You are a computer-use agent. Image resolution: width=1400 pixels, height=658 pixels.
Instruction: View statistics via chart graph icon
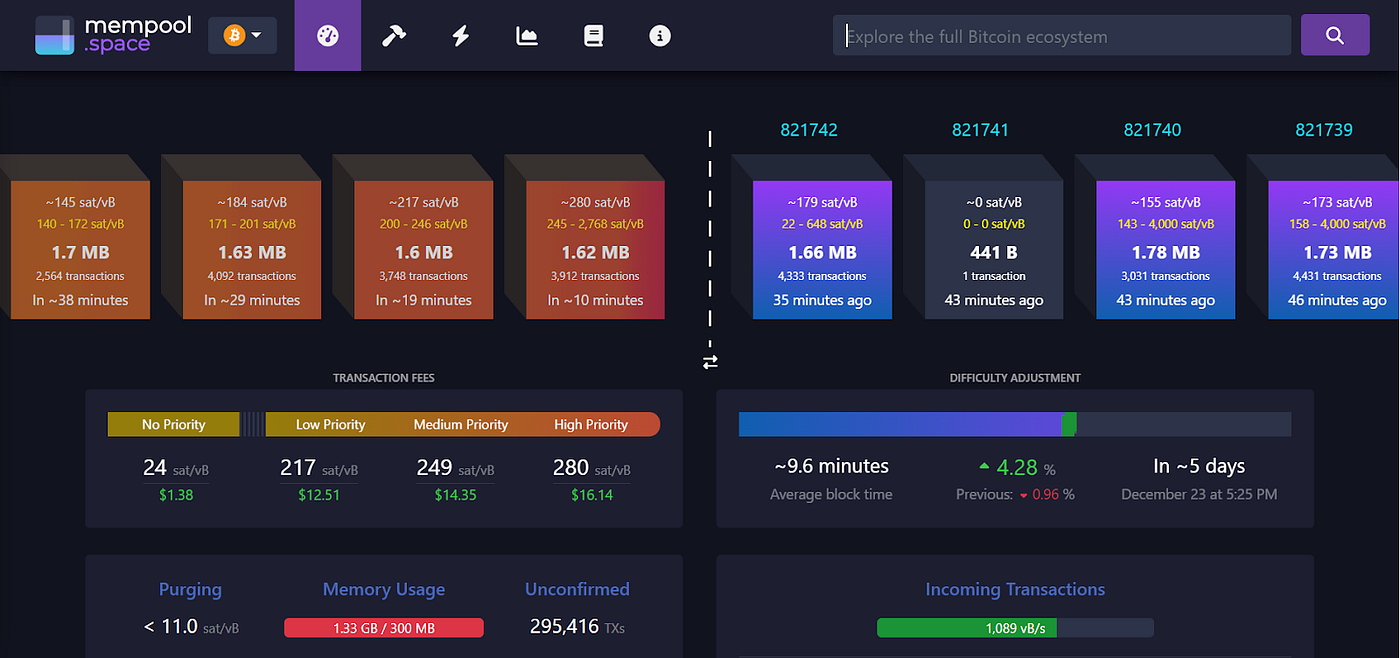(x=526, y=35)
